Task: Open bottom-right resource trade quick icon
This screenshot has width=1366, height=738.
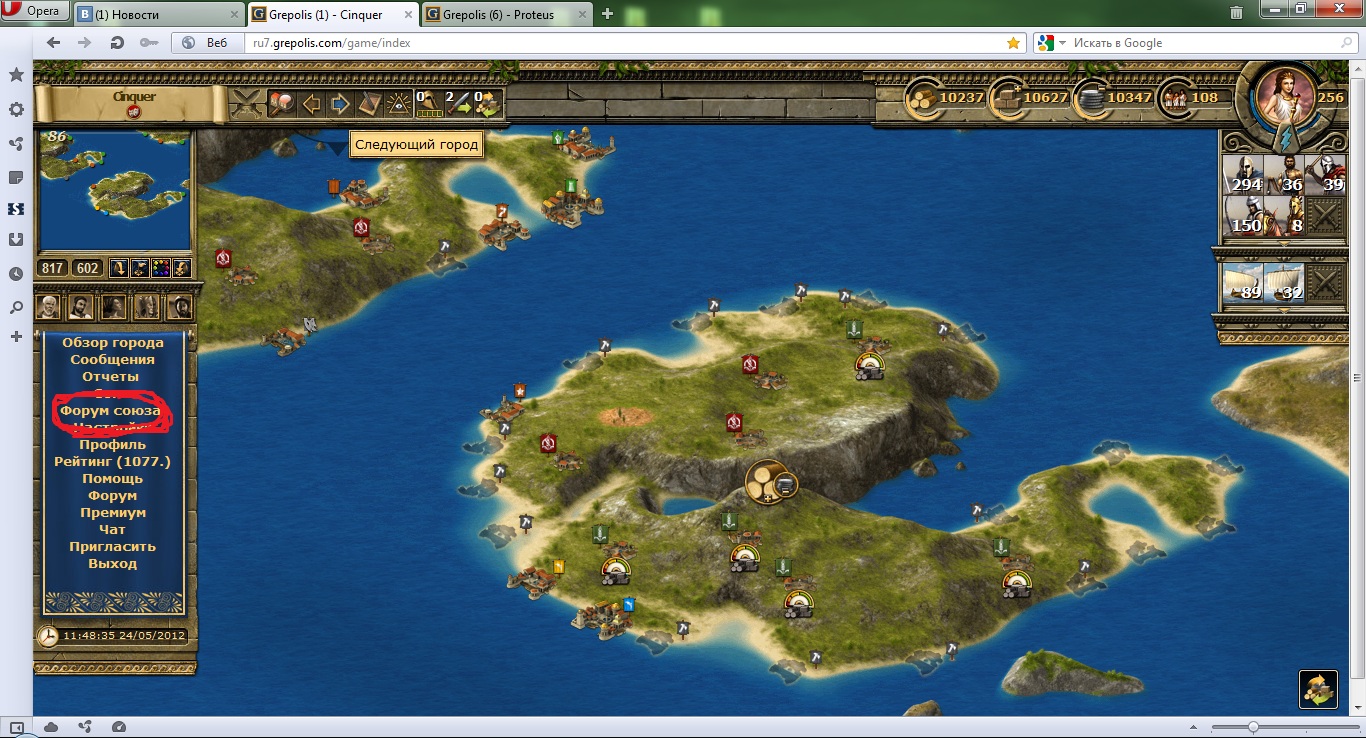Action: click(1318, 689)
